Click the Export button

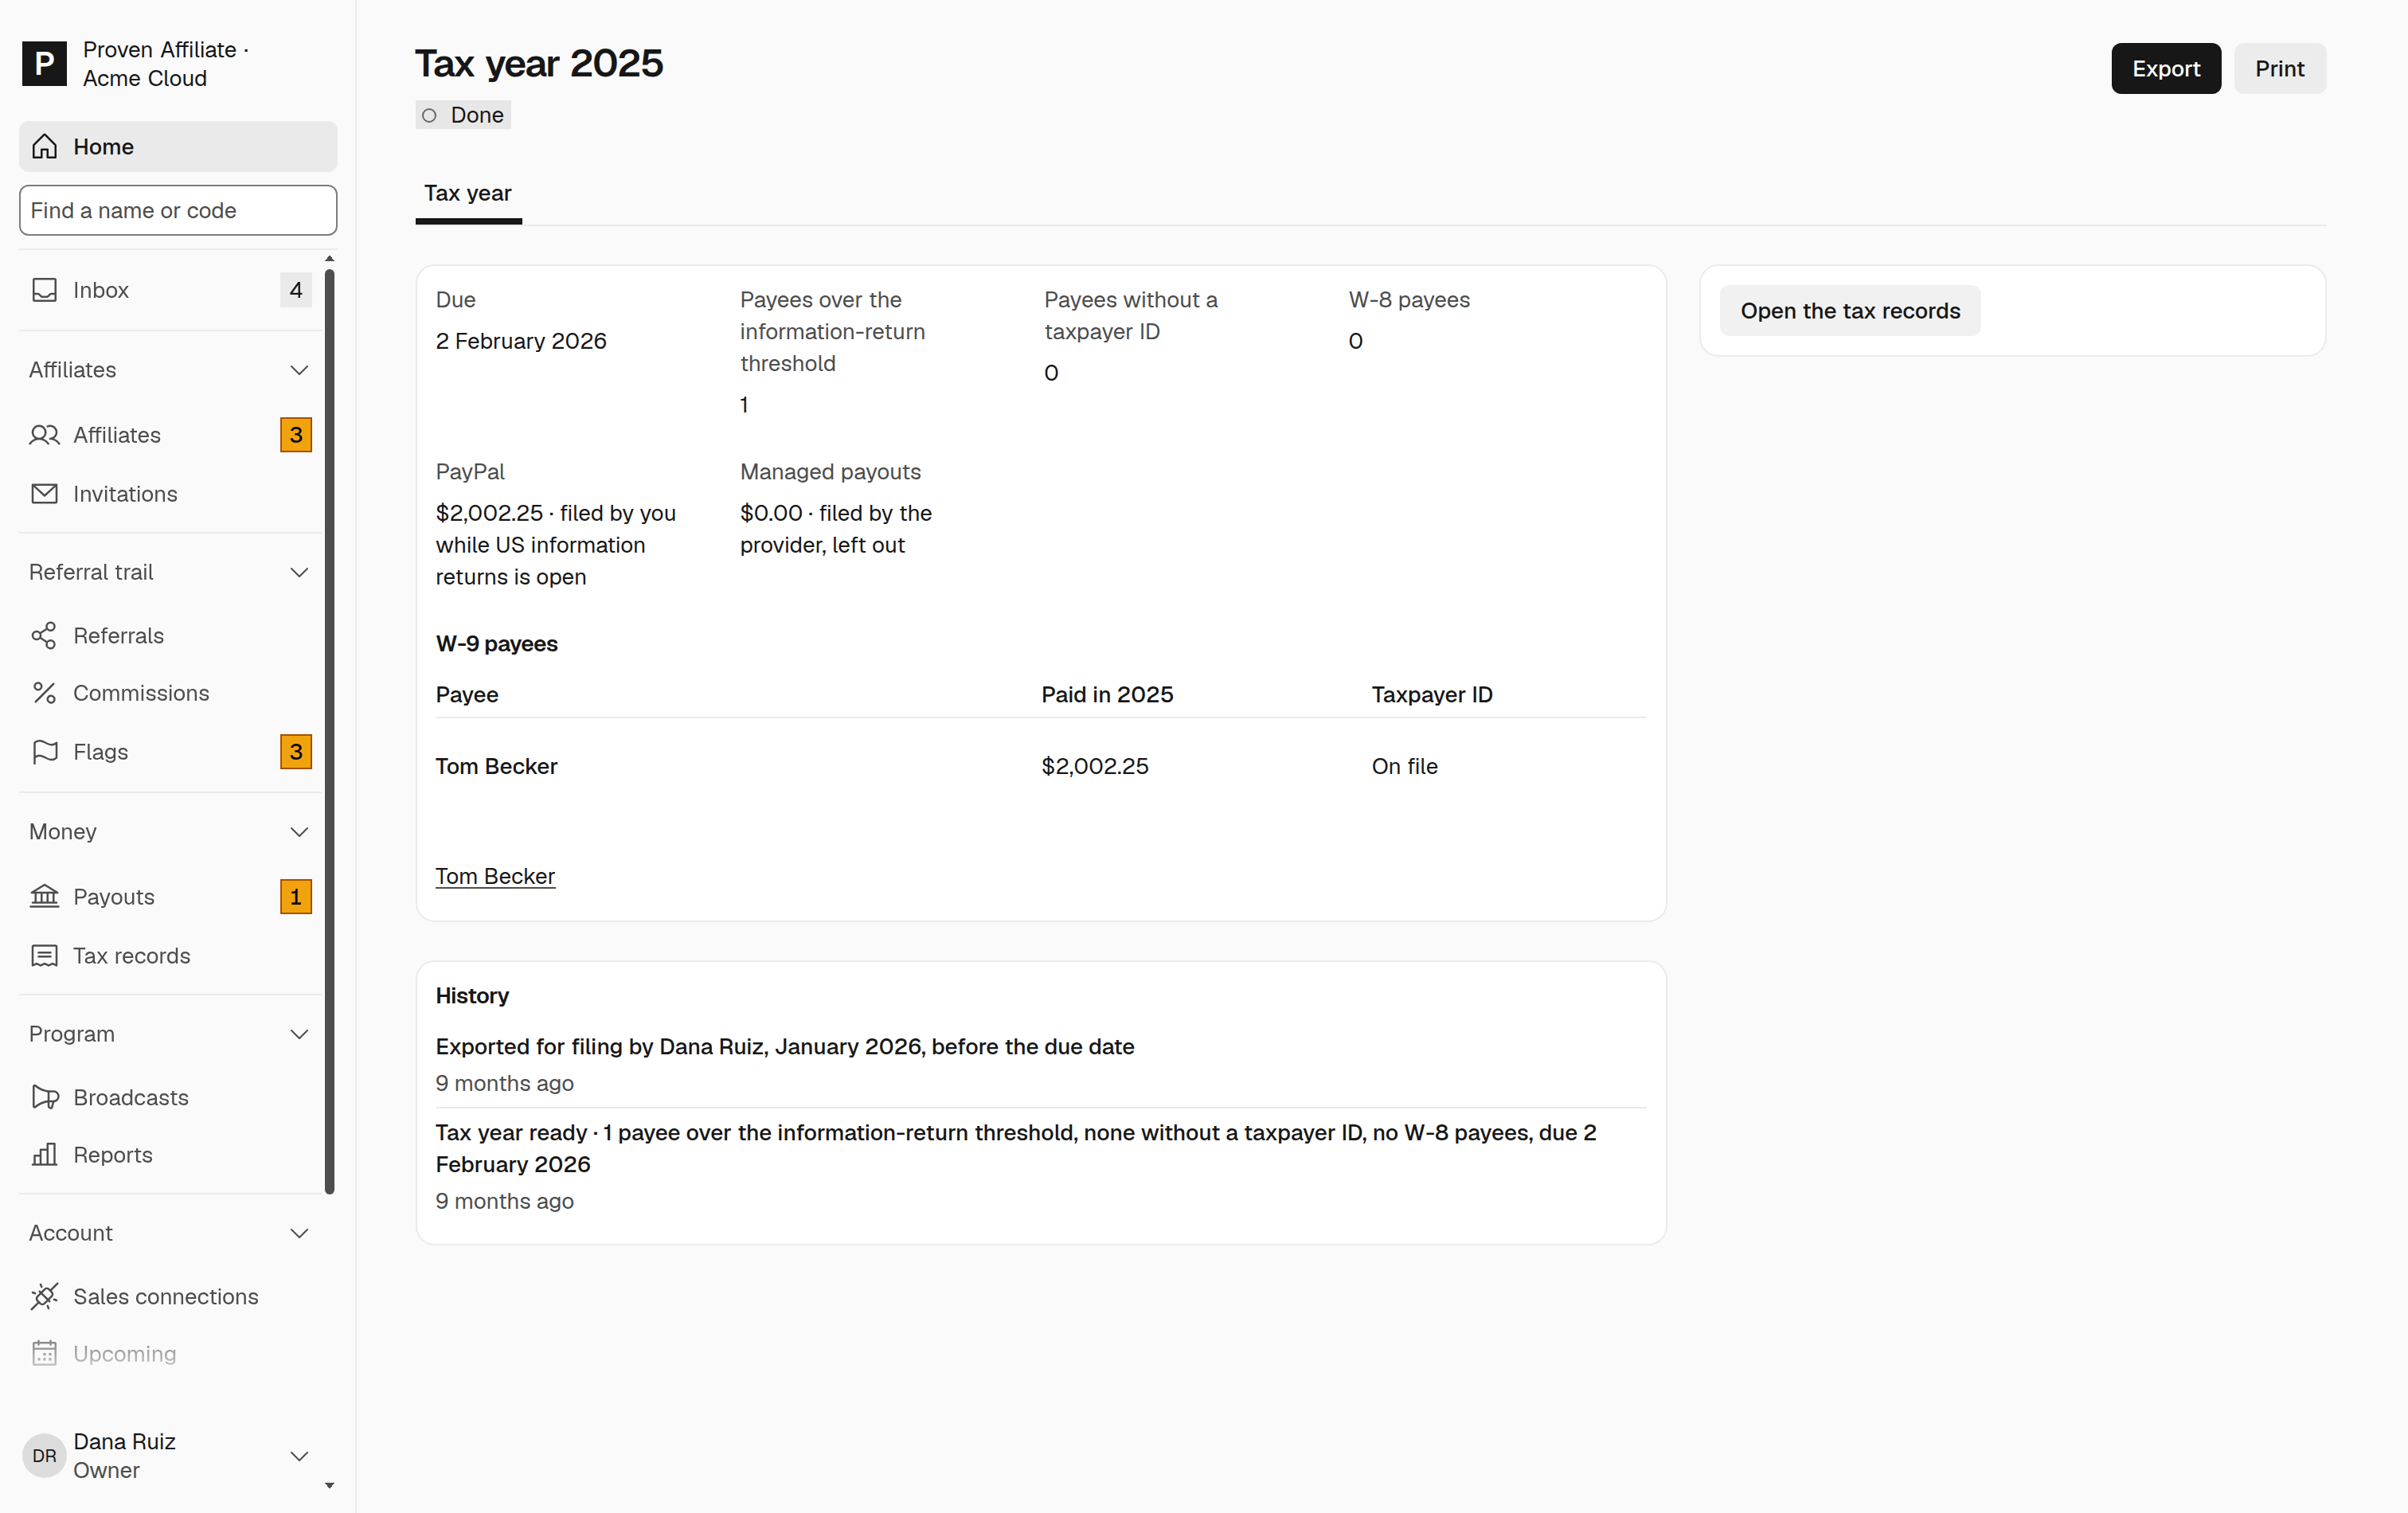(x=2166, y=69)
